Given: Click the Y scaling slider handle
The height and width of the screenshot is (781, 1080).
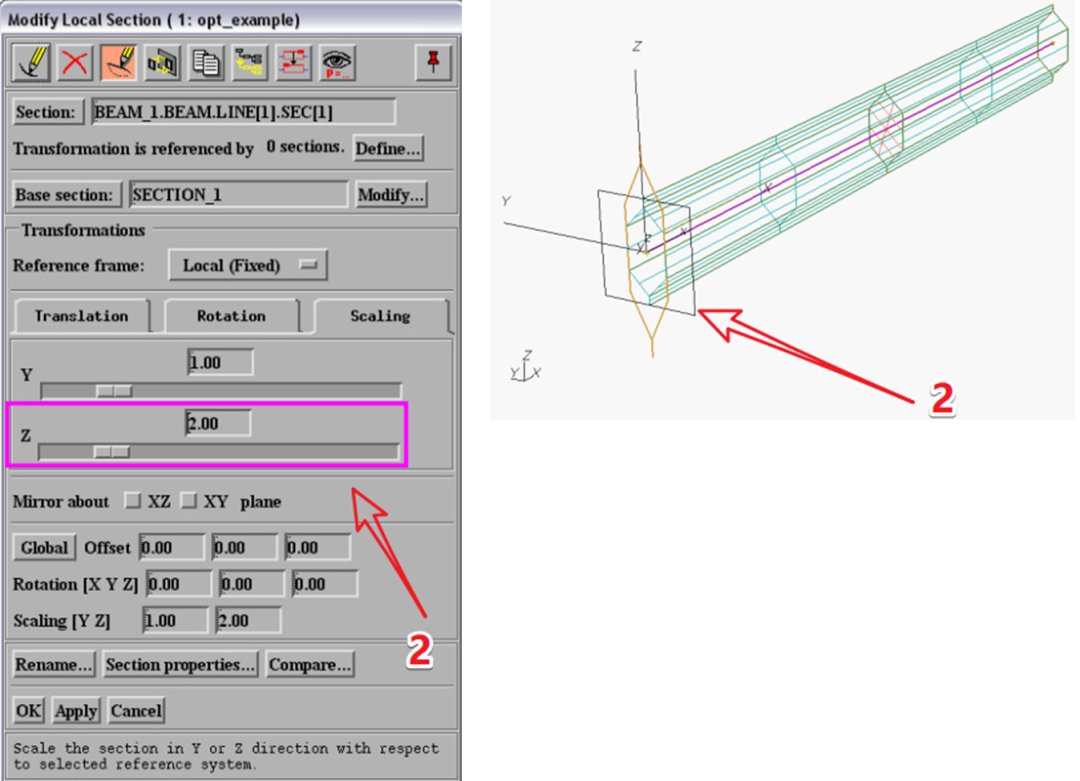Looking at the screenshot, I should point(114,391).
